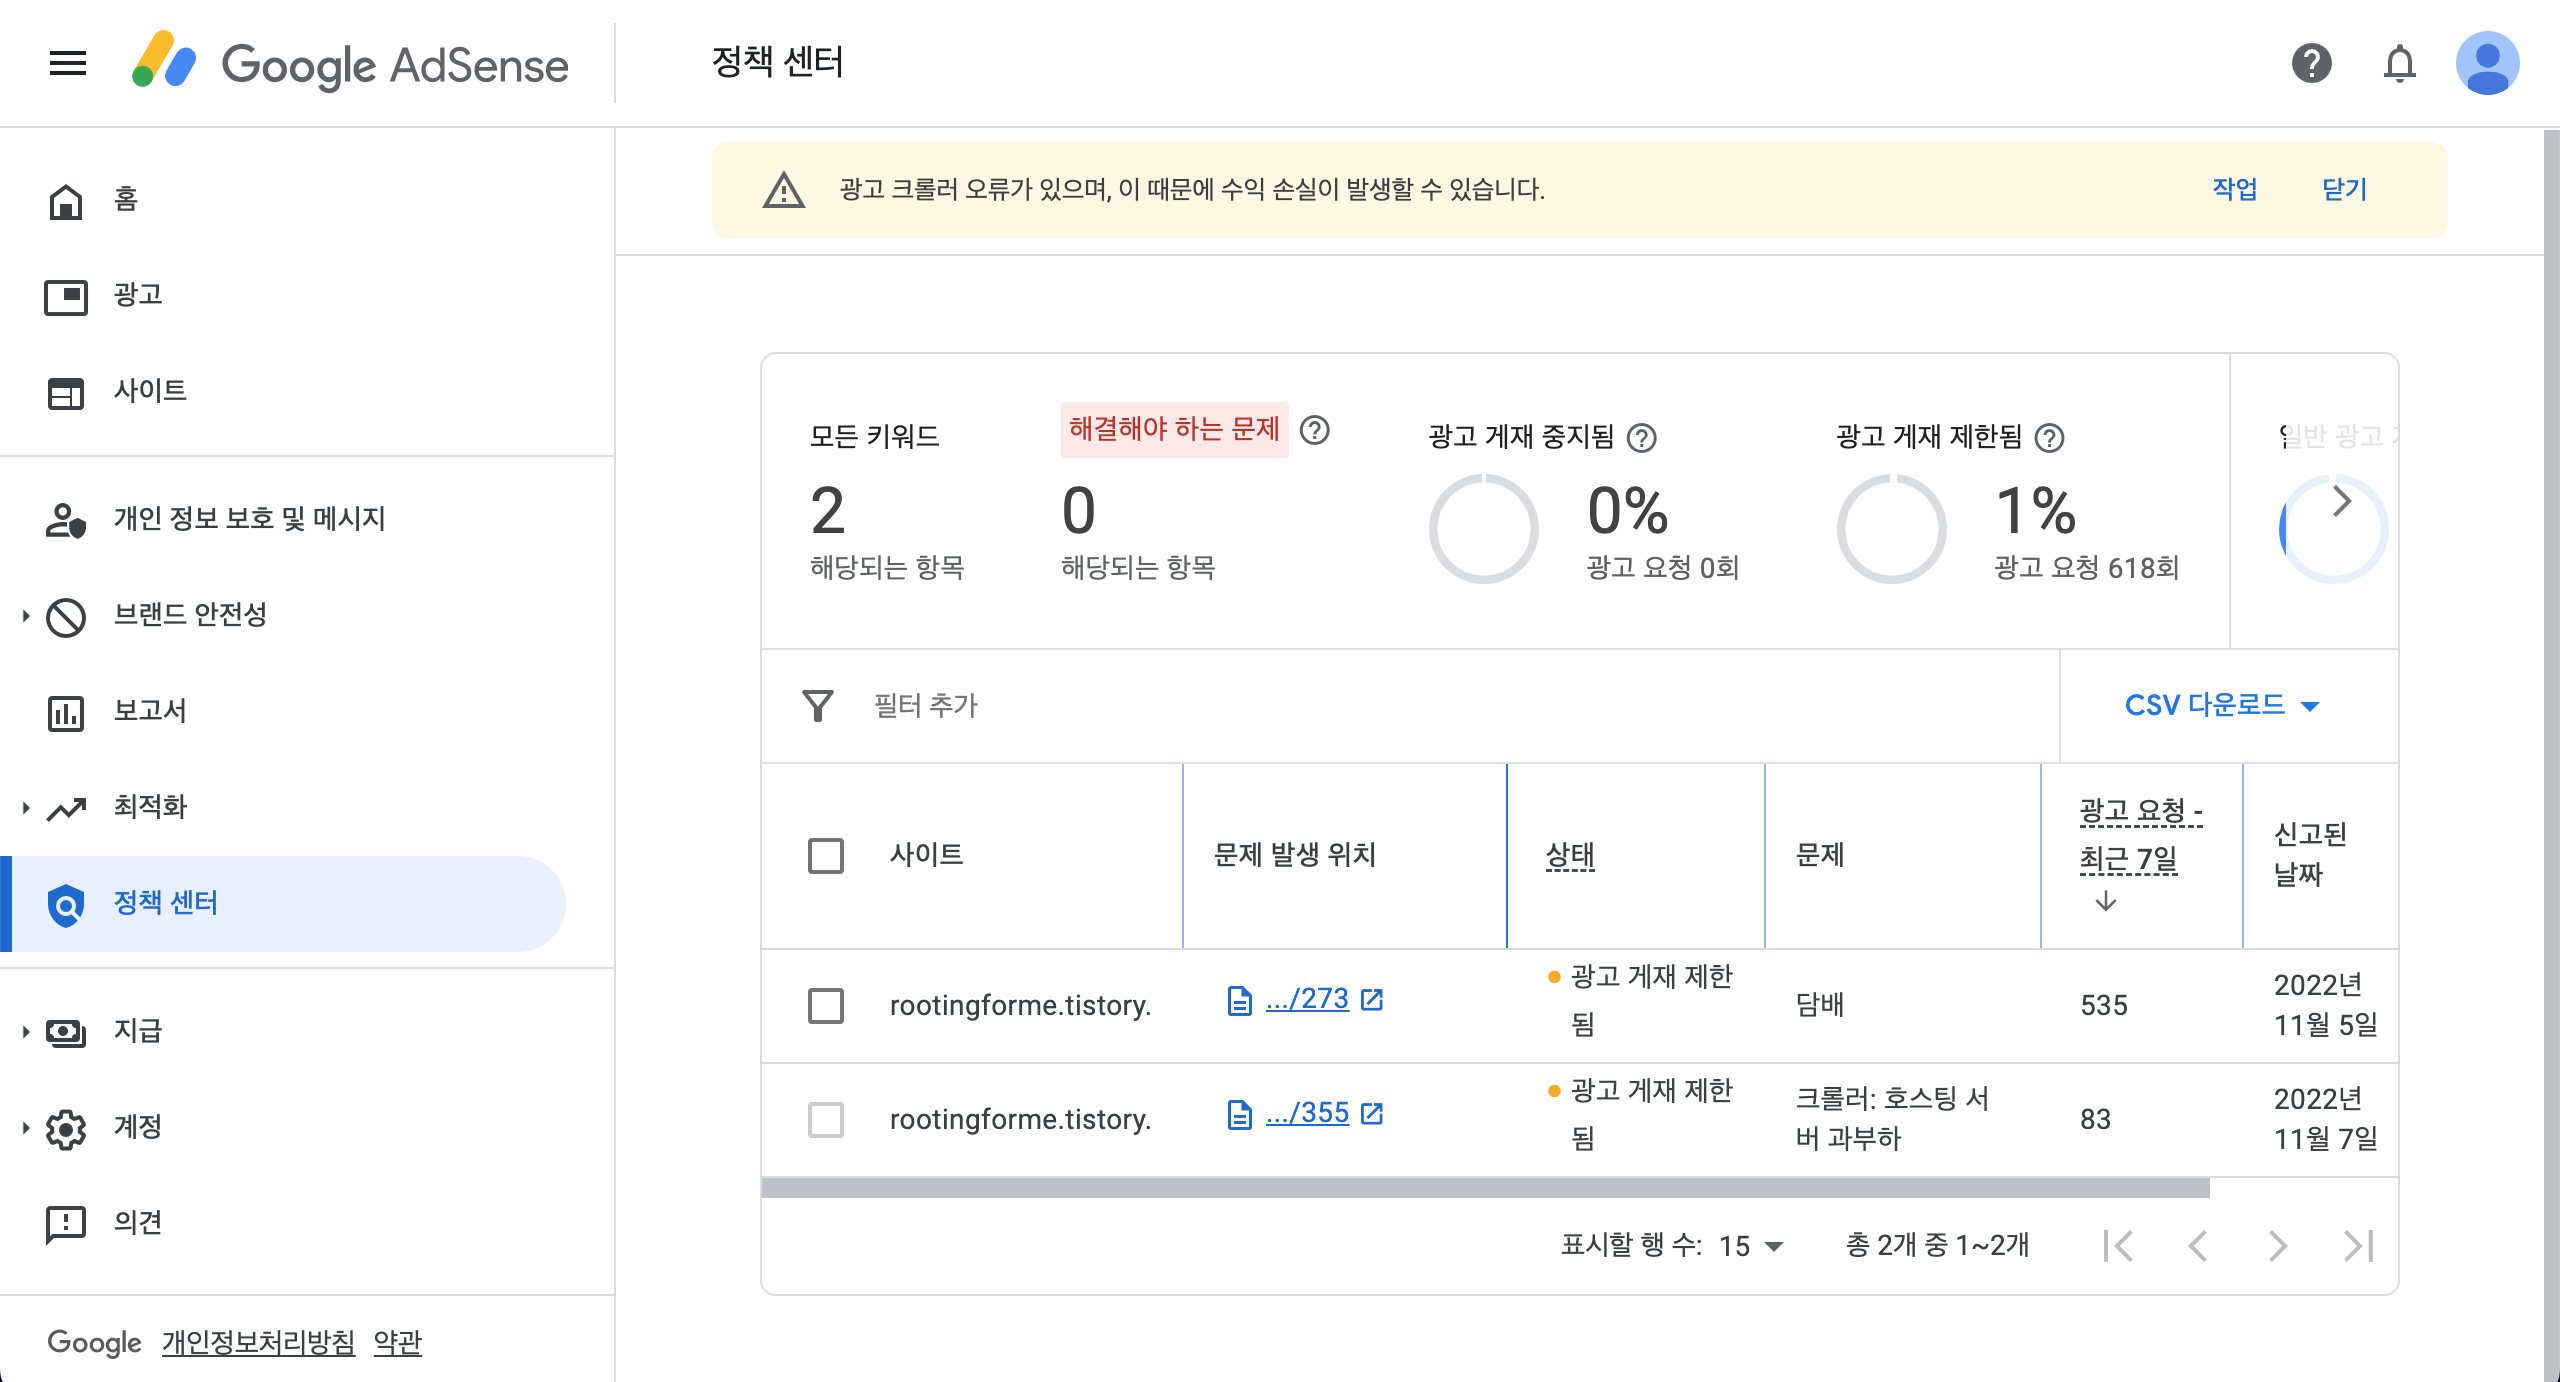Click the right arrow on summary cards
The width and height of the screenshot is (2560, 1382).
coord(2341,502)
